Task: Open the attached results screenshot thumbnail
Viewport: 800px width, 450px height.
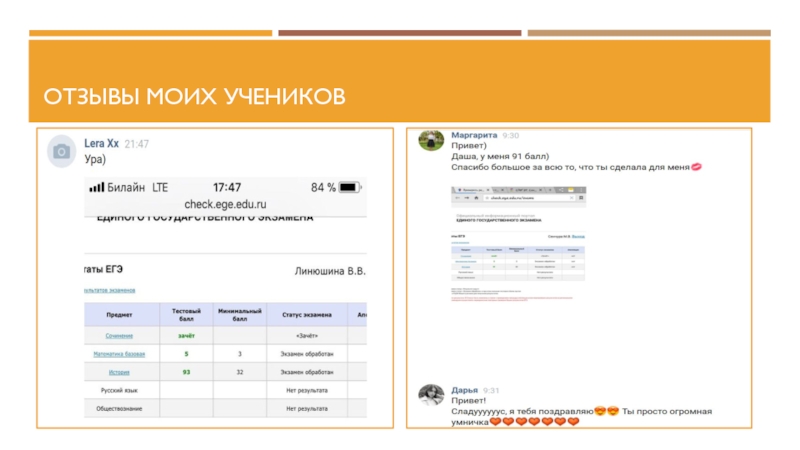Action: click(518, 244)
